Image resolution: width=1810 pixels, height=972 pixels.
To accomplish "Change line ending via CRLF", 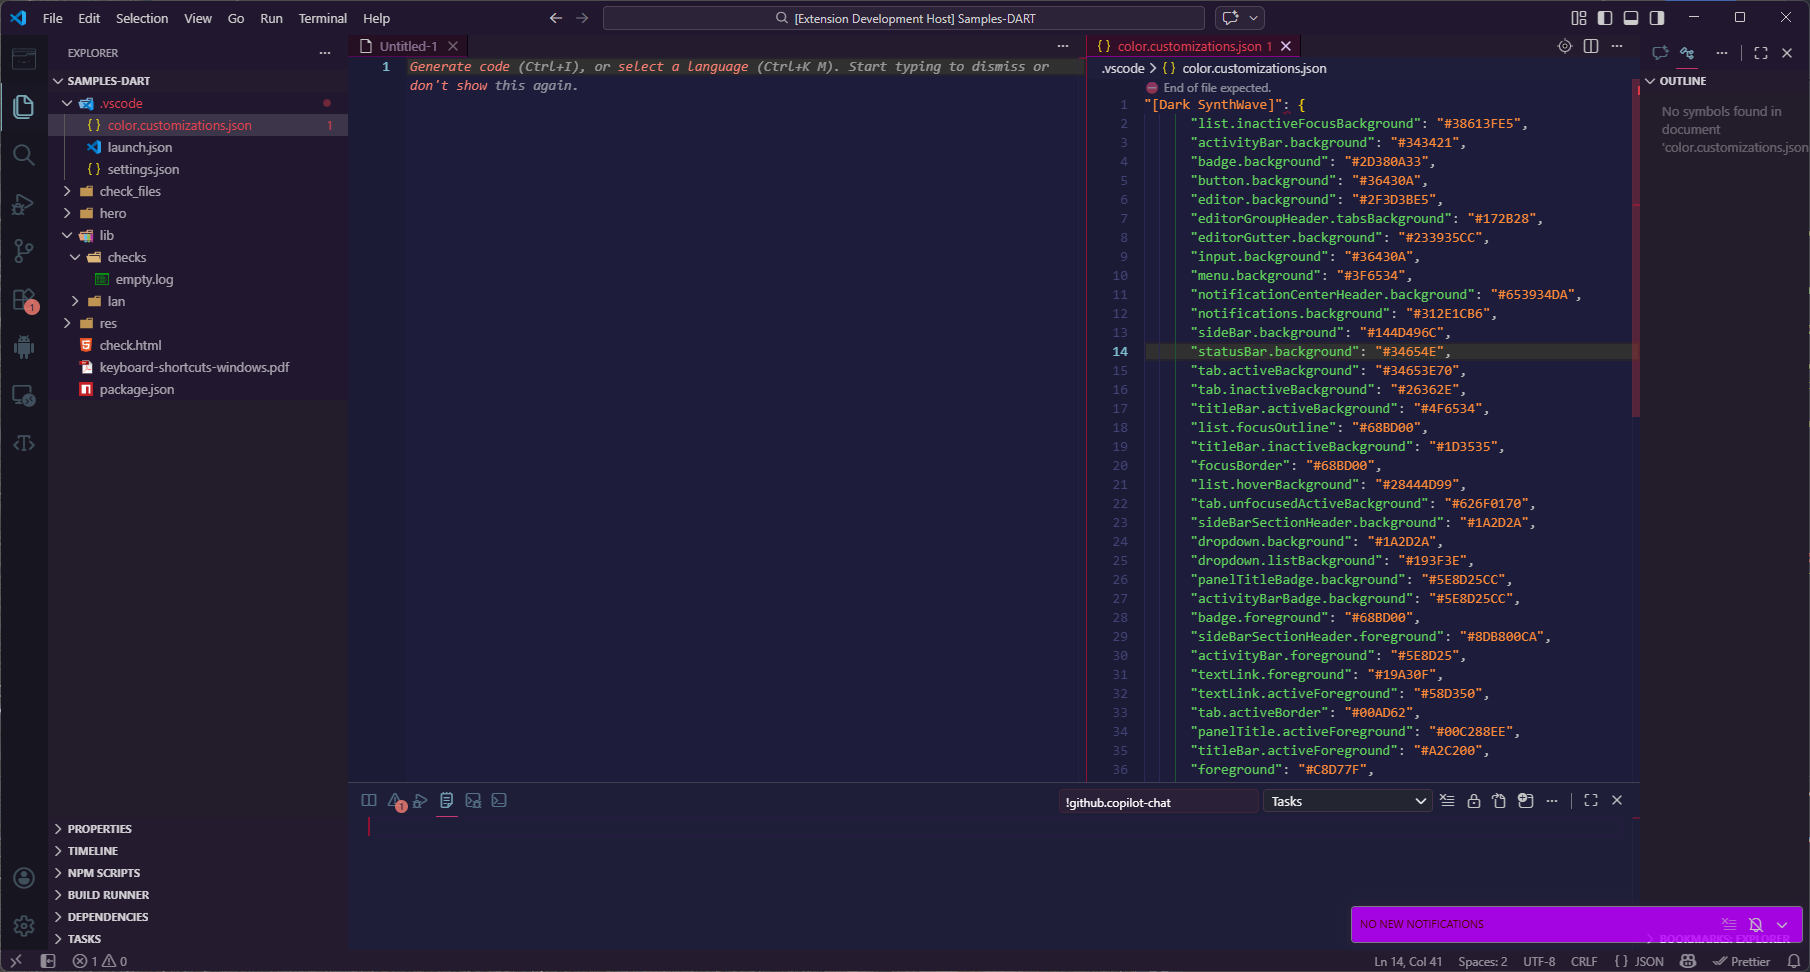I will click(x=1584, y=961).
